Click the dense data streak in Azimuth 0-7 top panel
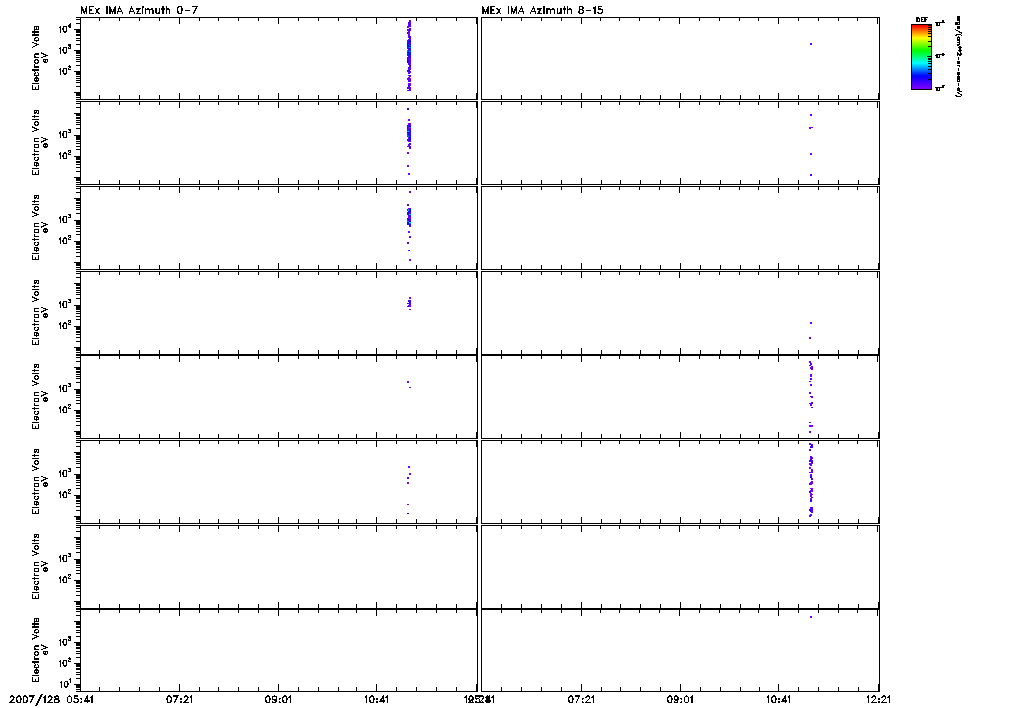This screenshot has height=708, width=1024. [x=409, y=56]
